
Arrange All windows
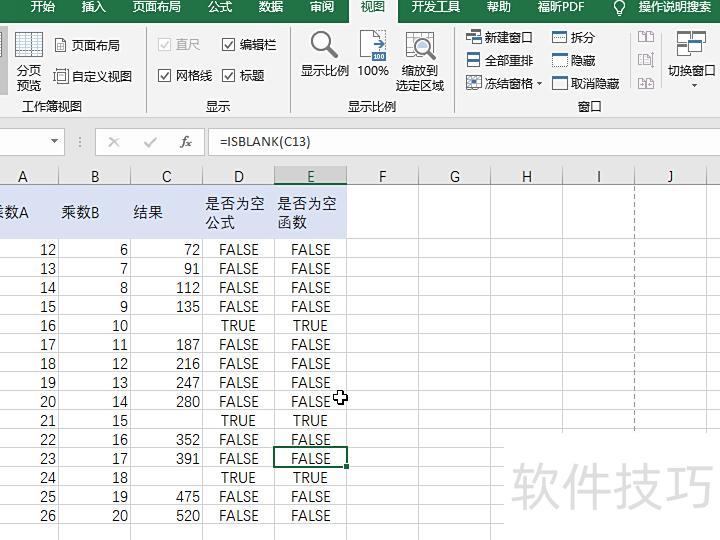(x=499, y=60)
